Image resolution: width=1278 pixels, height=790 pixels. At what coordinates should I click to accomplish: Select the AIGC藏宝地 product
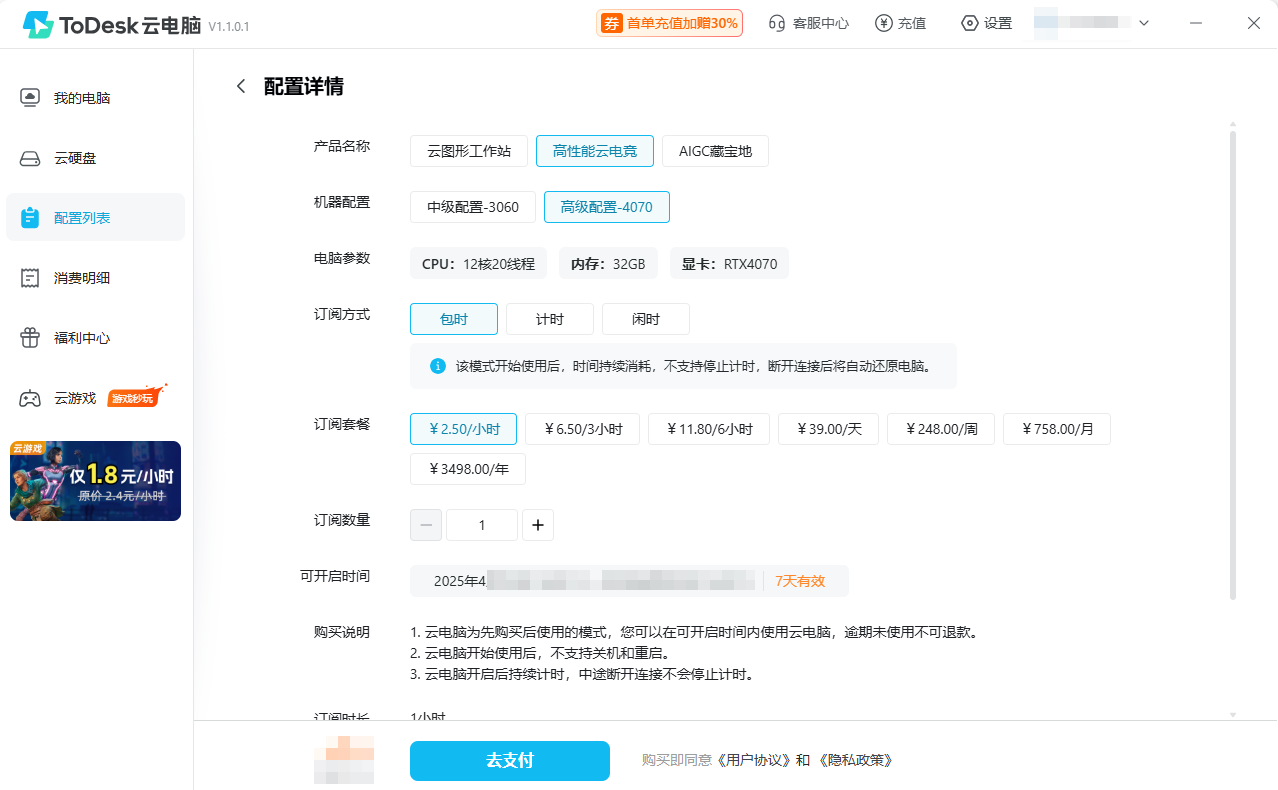tap(715, 151)
